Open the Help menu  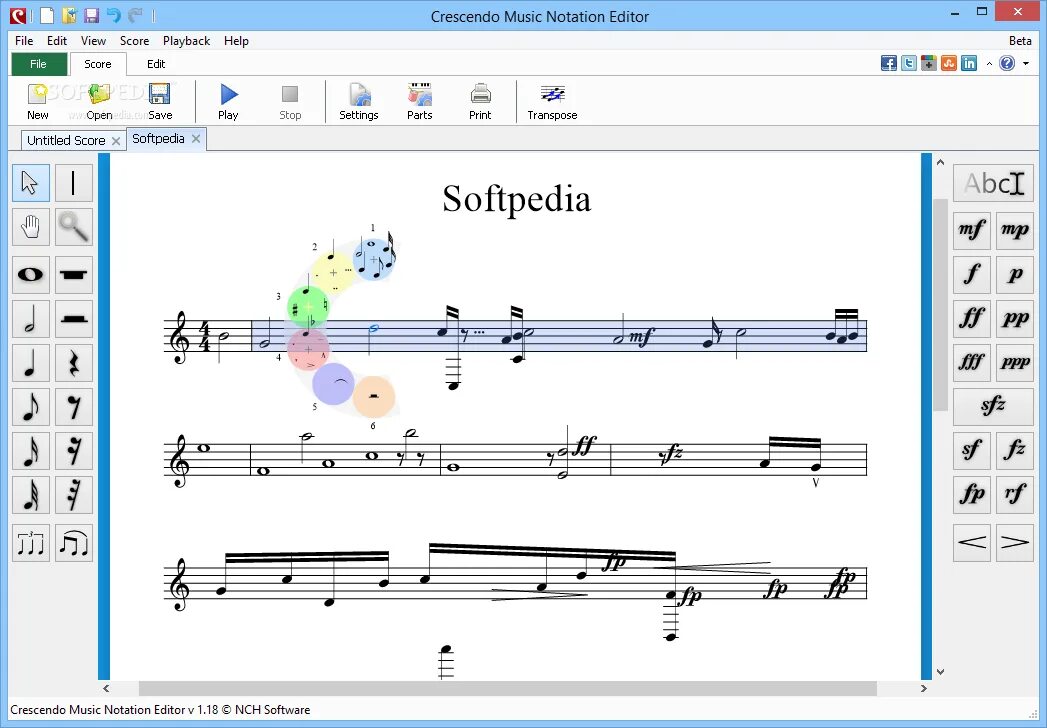point(236,41)
